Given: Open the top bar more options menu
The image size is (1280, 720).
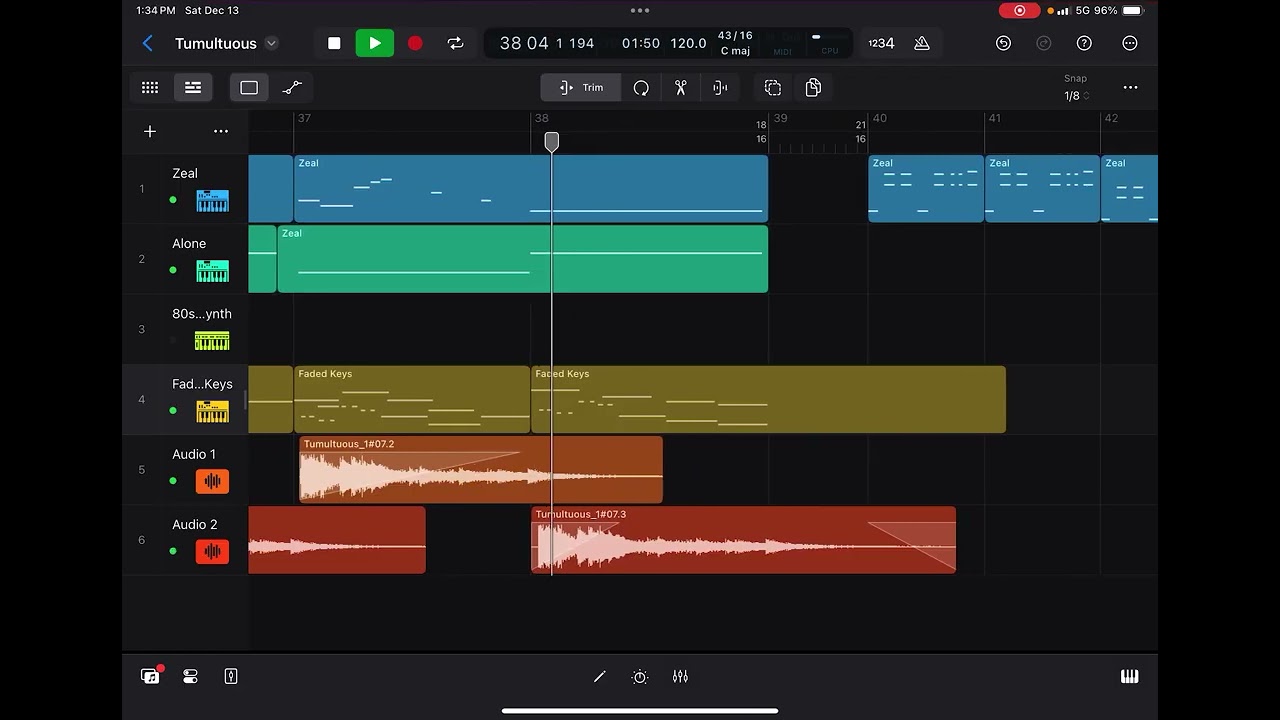Looking at the screenshot, I should (1130, 43).
